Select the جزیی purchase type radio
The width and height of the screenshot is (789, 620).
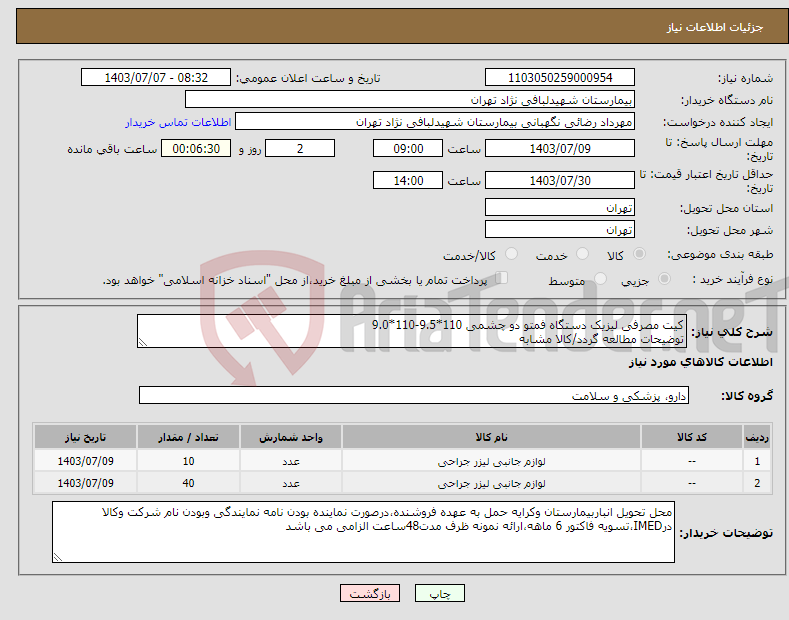(664, 279)
